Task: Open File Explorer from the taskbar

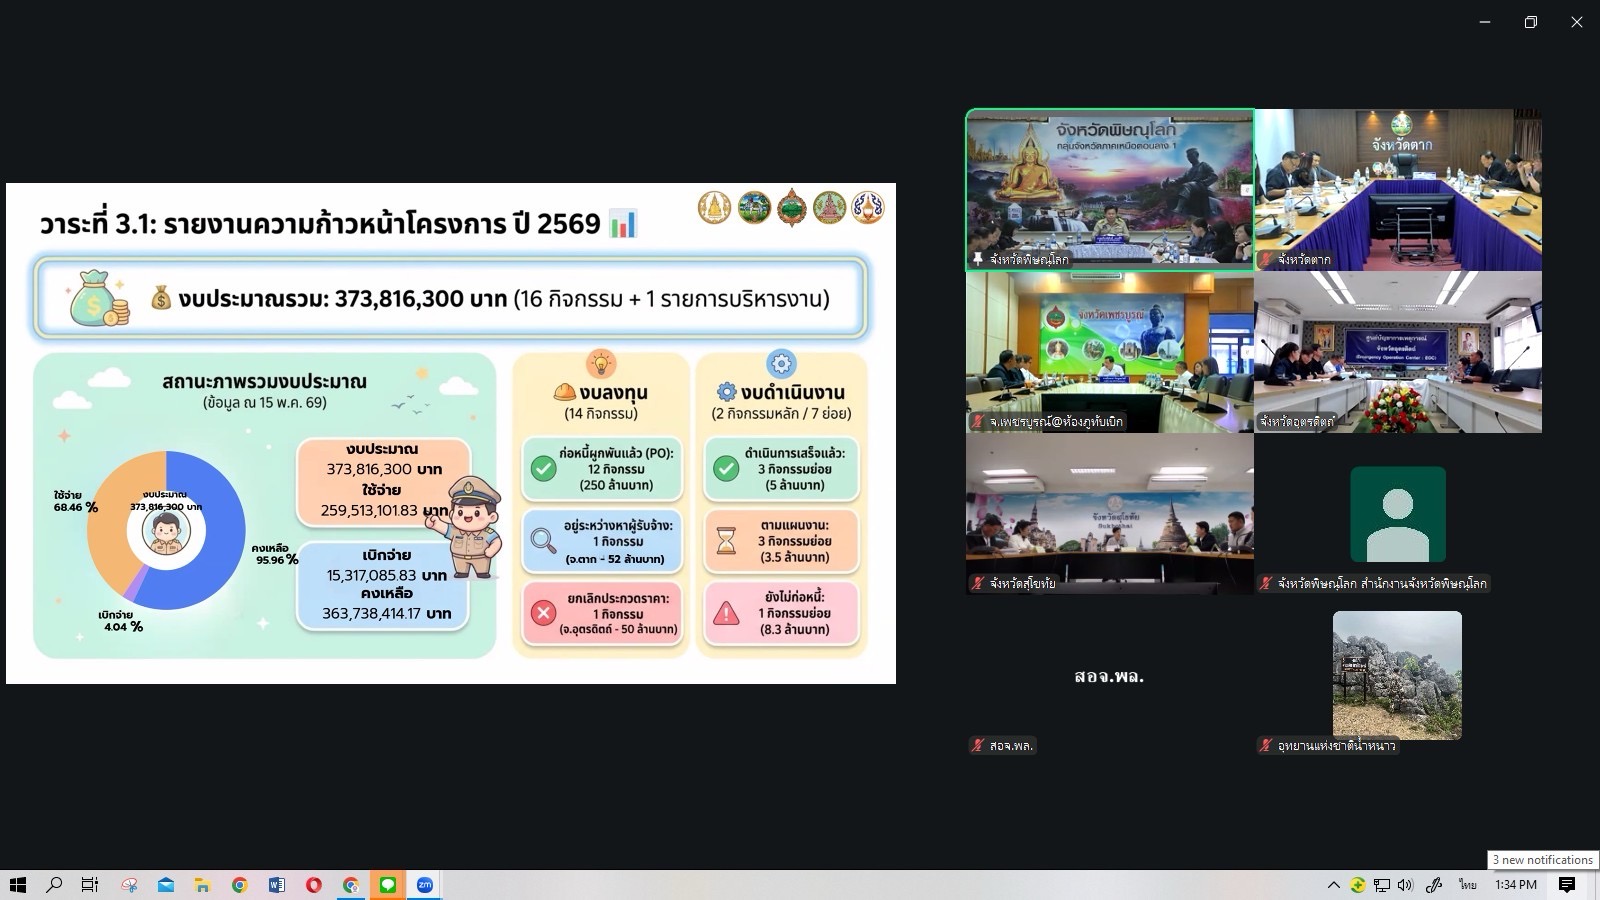Action: [x=203, y=885]
